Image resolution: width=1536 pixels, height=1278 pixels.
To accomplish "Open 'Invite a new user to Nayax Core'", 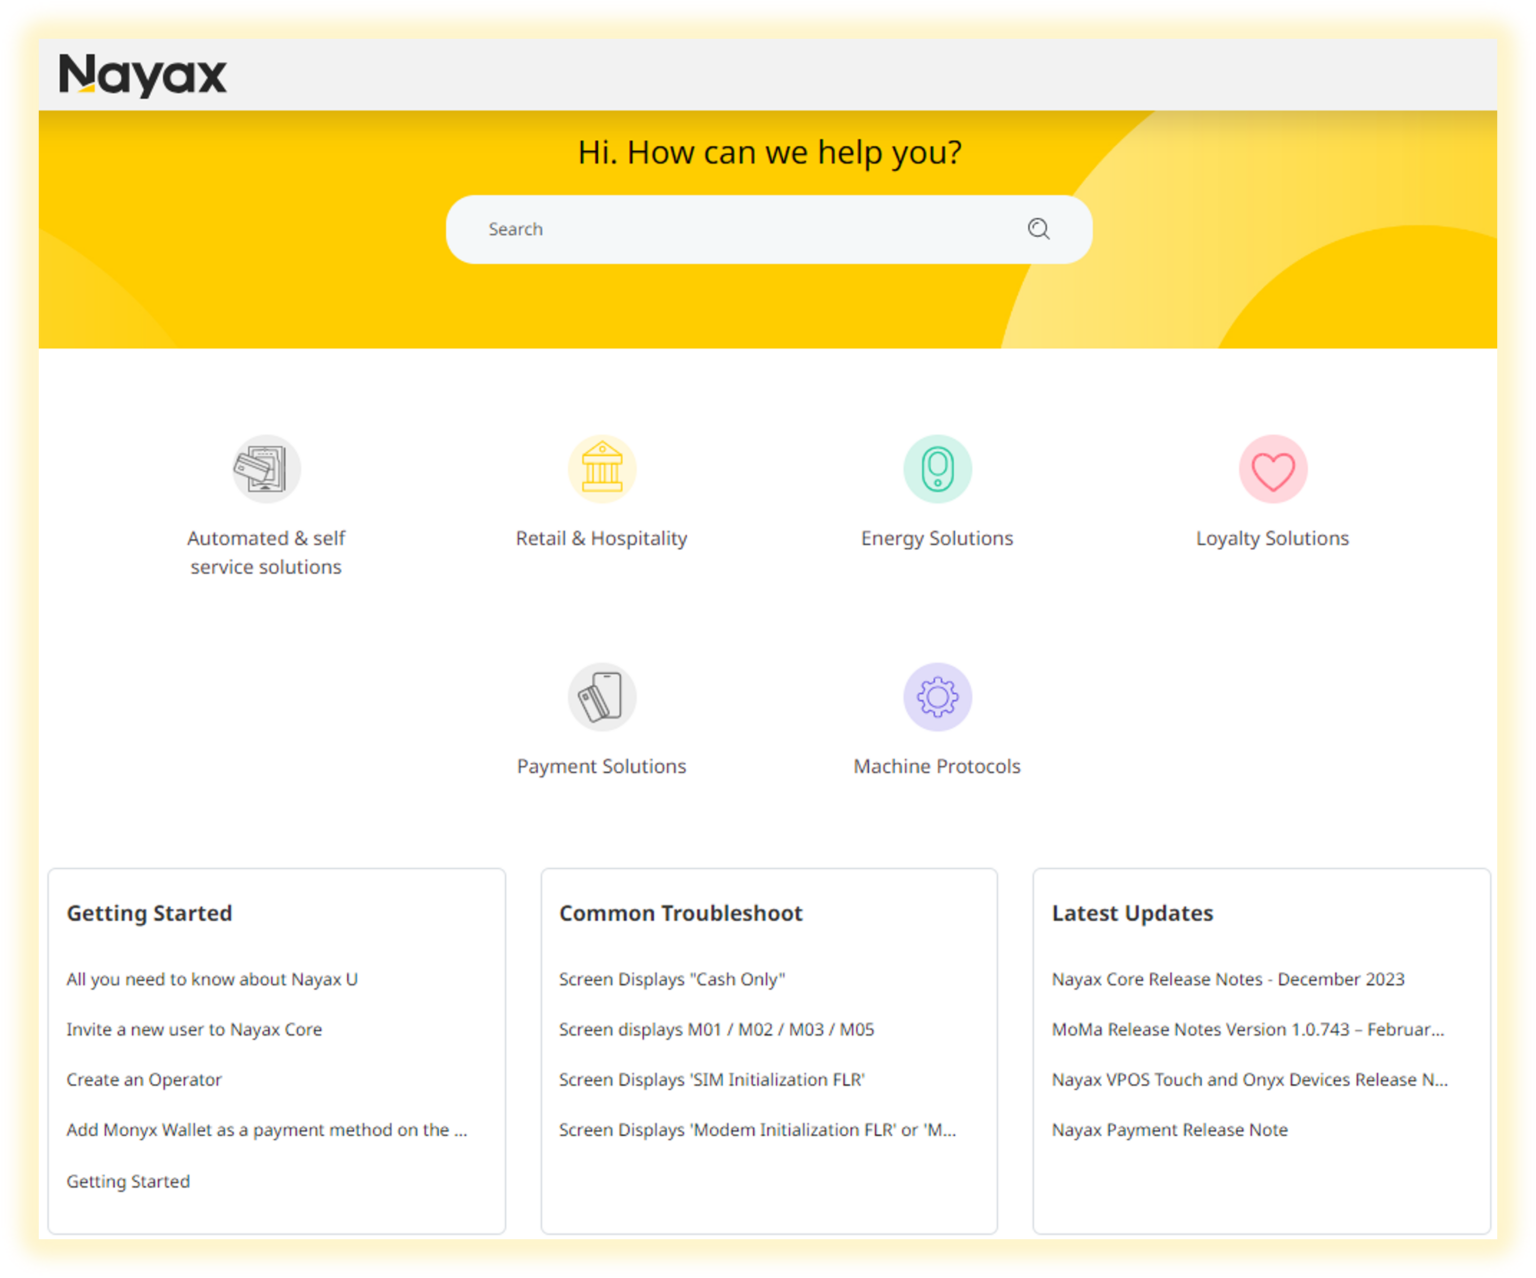I will point(194,1030).
